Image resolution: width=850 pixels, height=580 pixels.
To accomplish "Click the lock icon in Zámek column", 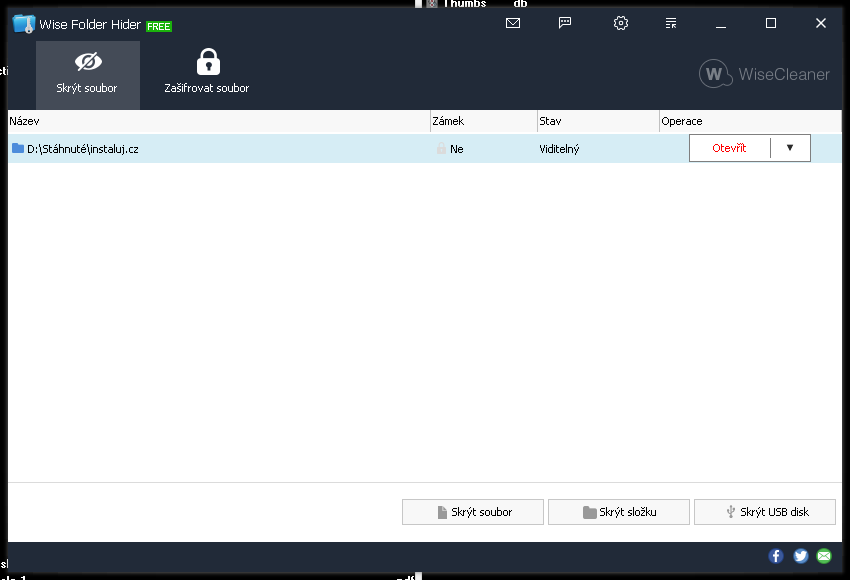I will coord(441,148).
